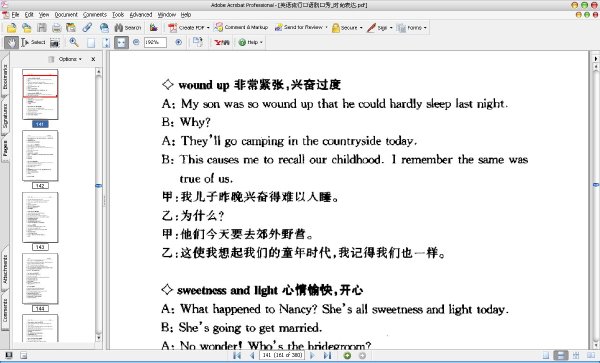
Task: Click the bottom-left full screen icon
Action: 8,355
